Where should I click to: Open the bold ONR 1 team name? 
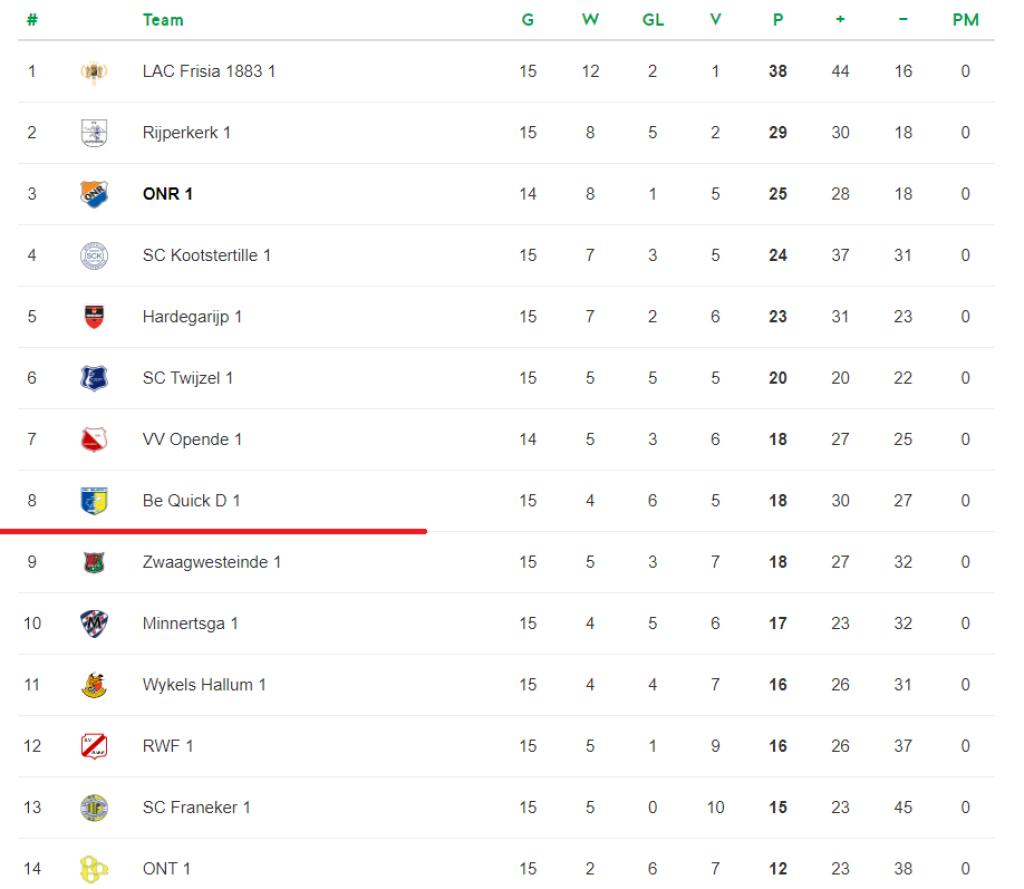coord(168,194)
